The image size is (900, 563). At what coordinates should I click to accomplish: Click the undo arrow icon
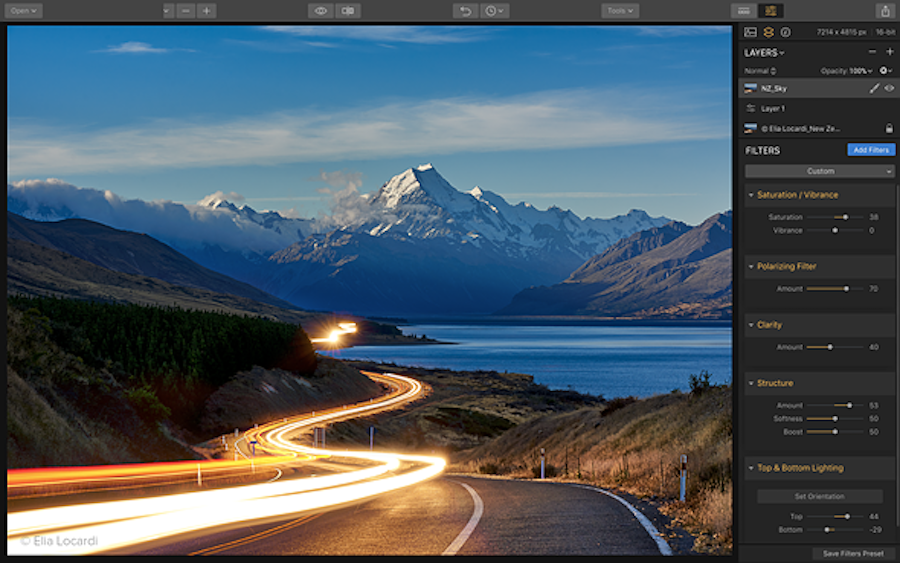click(465, 11)
